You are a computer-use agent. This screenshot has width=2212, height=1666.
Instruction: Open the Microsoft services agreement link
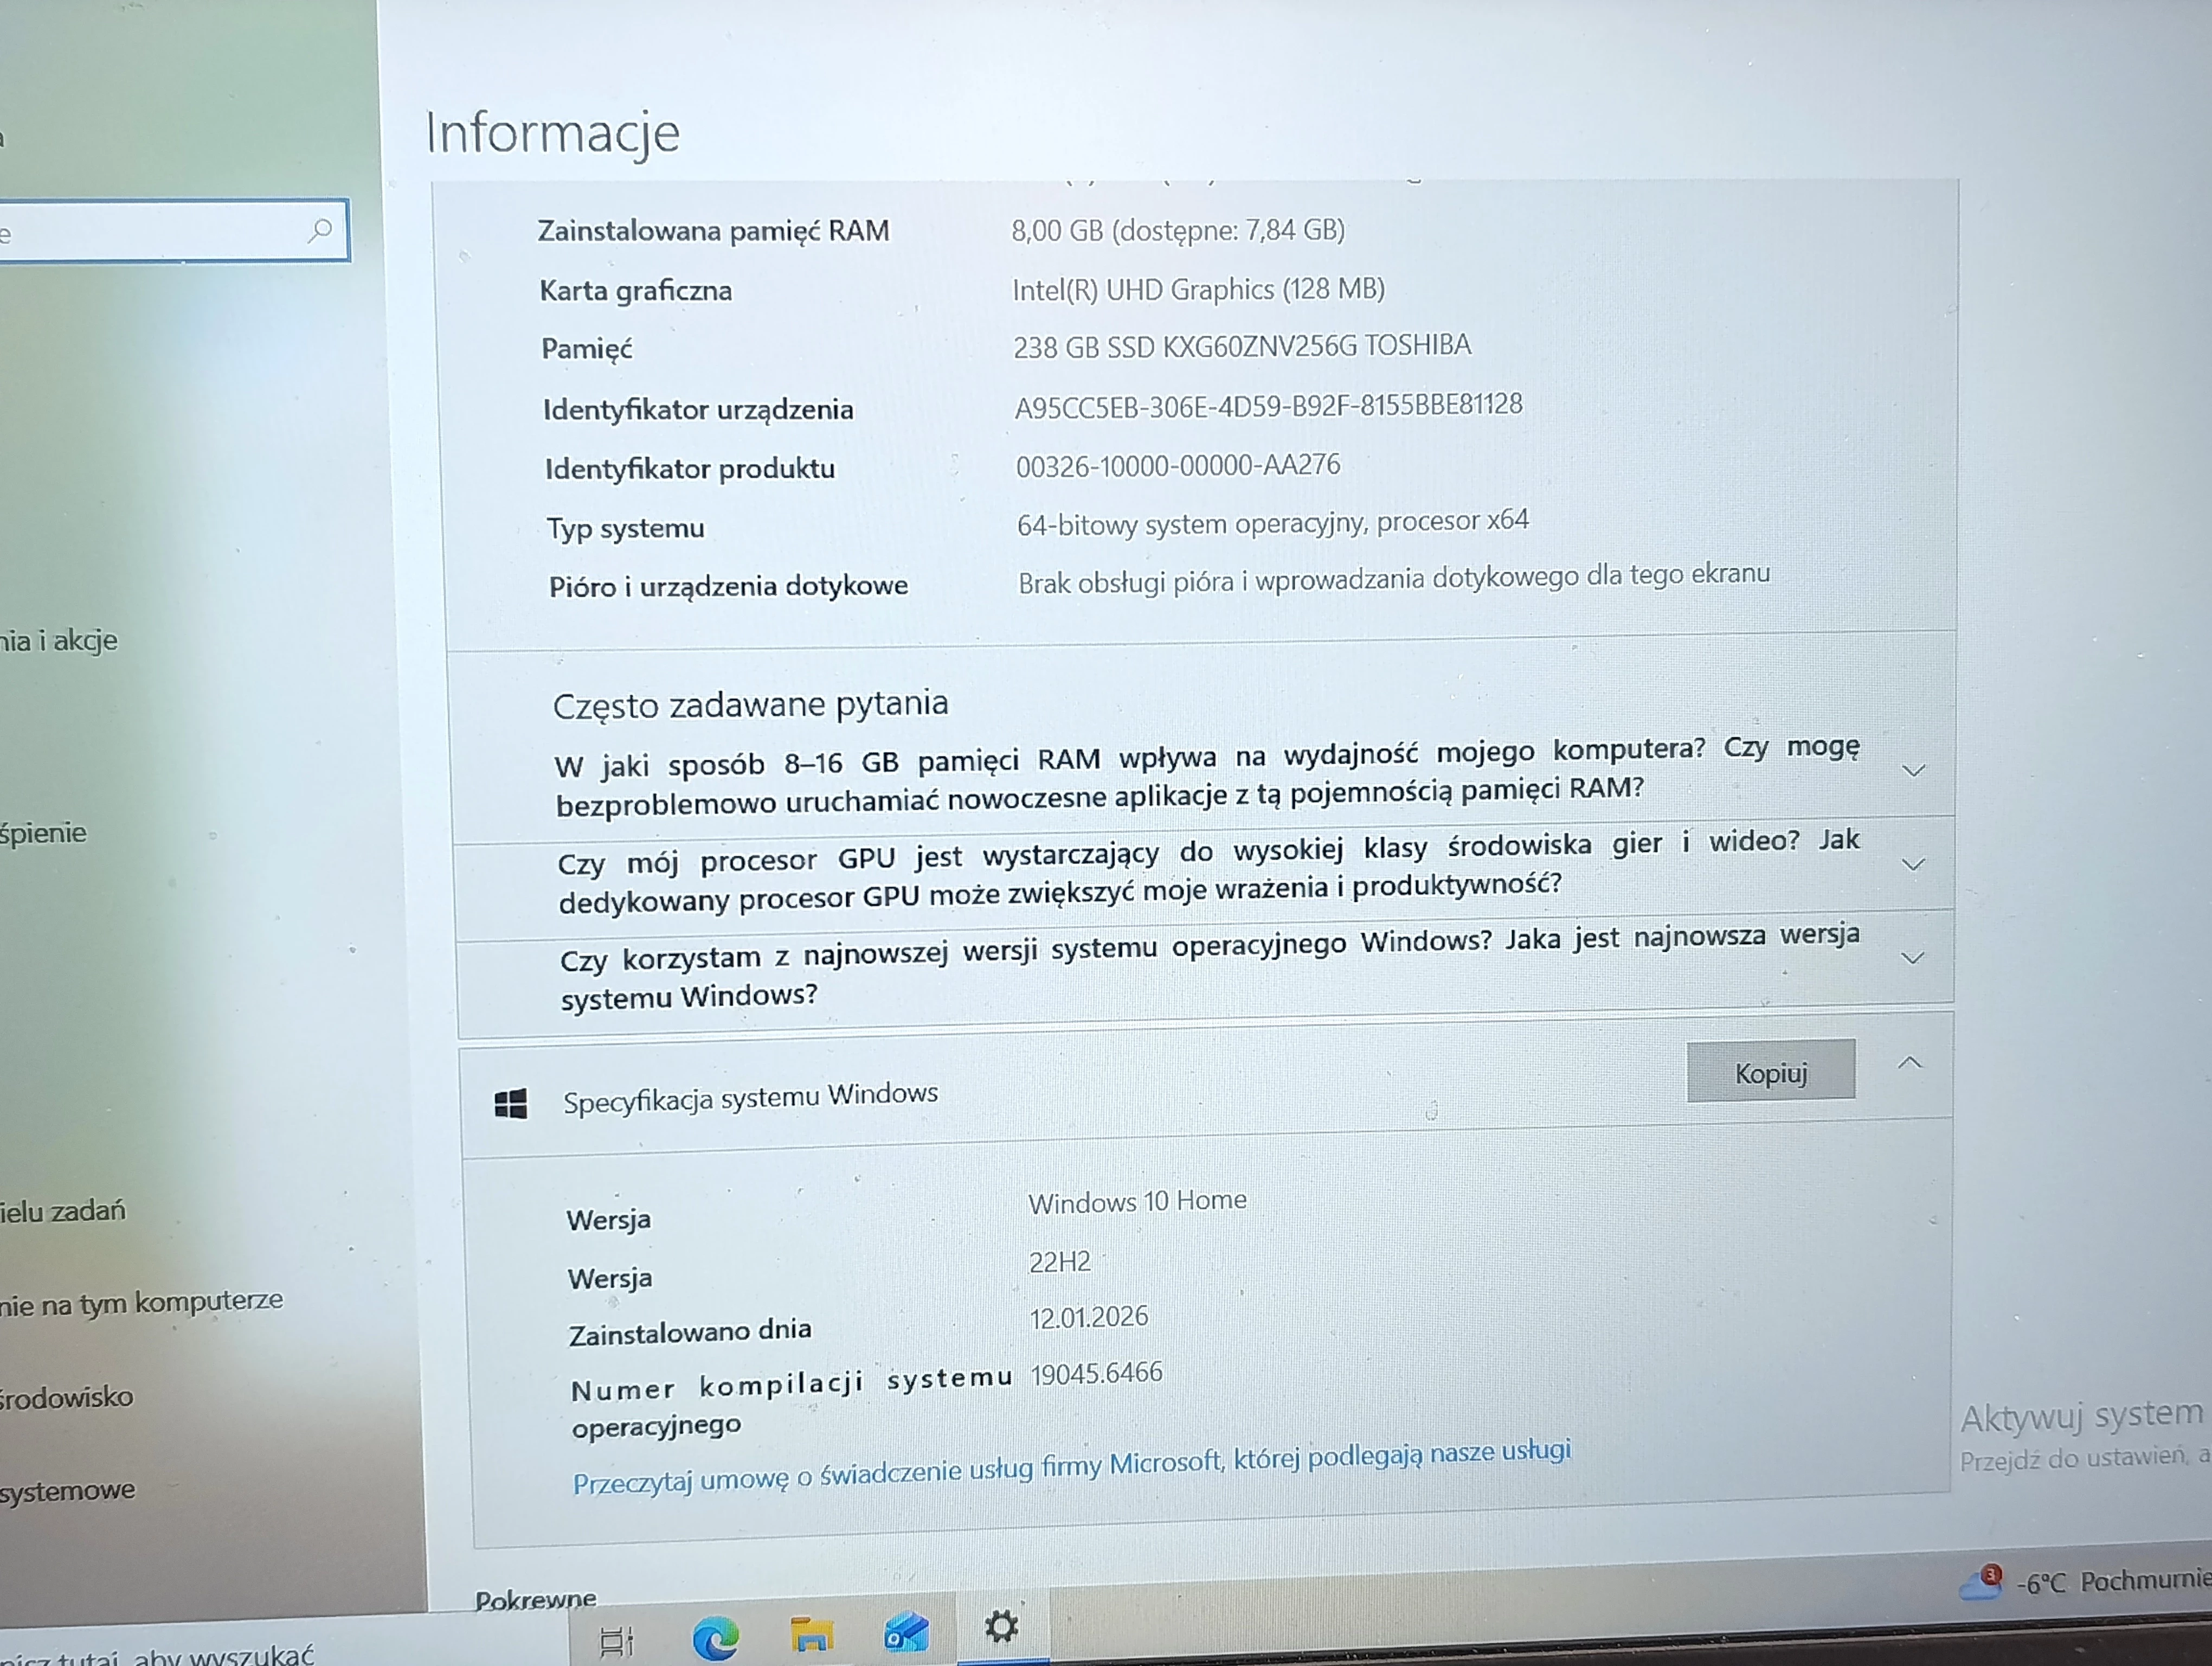point(1071,1467)
